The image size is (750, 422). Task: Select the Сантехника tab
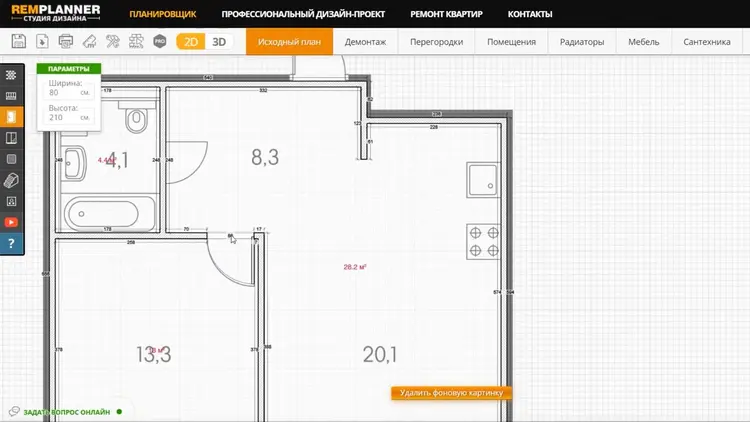[706, 42]
